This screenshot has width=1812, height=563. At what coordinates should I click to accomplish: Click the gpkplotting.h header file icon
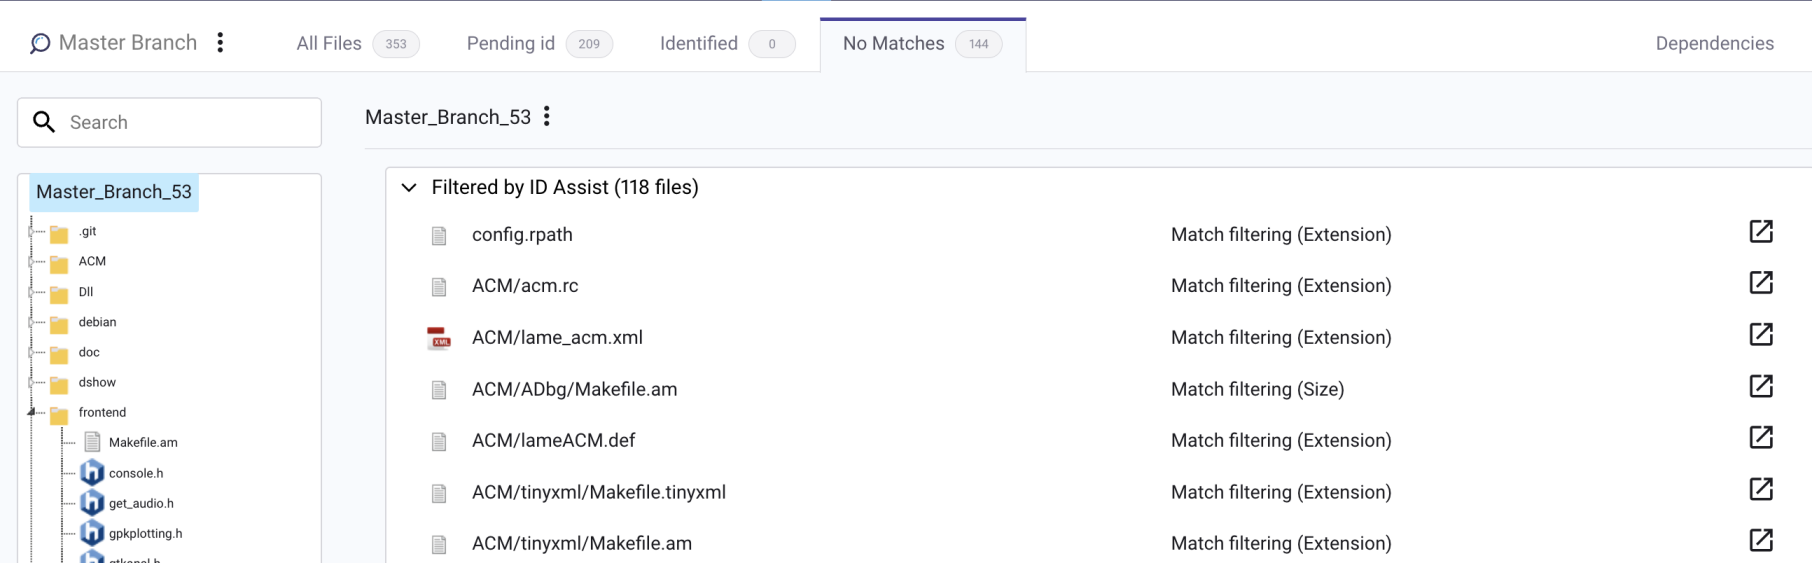tap(92, 532)
